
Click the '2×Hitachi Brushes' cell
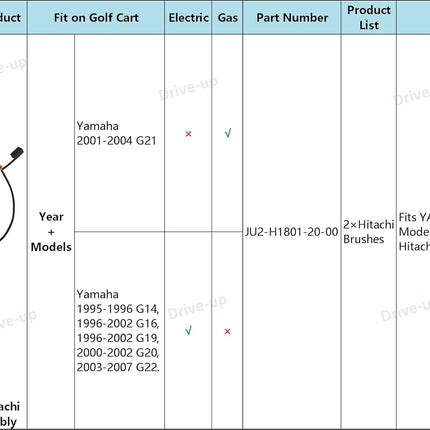tap(369, 232)
